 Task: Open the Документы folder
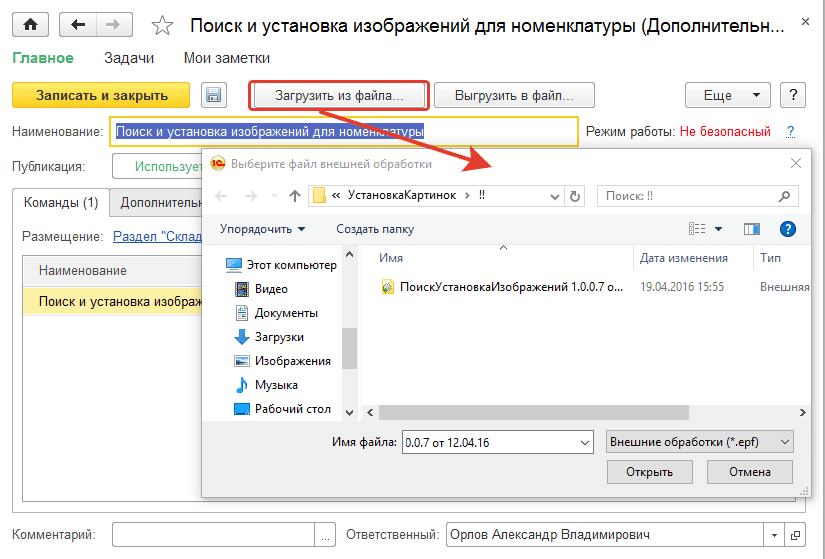pyautogui.click(x=276, y=313)
